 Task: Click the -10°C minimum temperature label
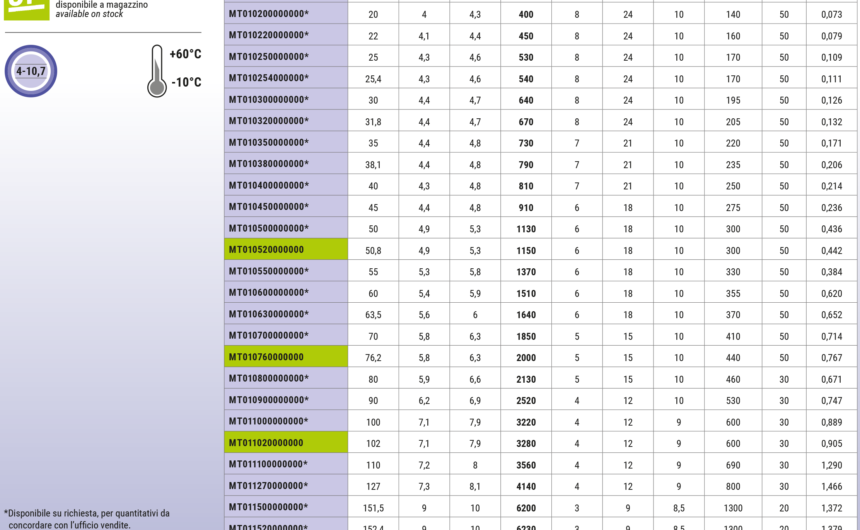[186, 82]
